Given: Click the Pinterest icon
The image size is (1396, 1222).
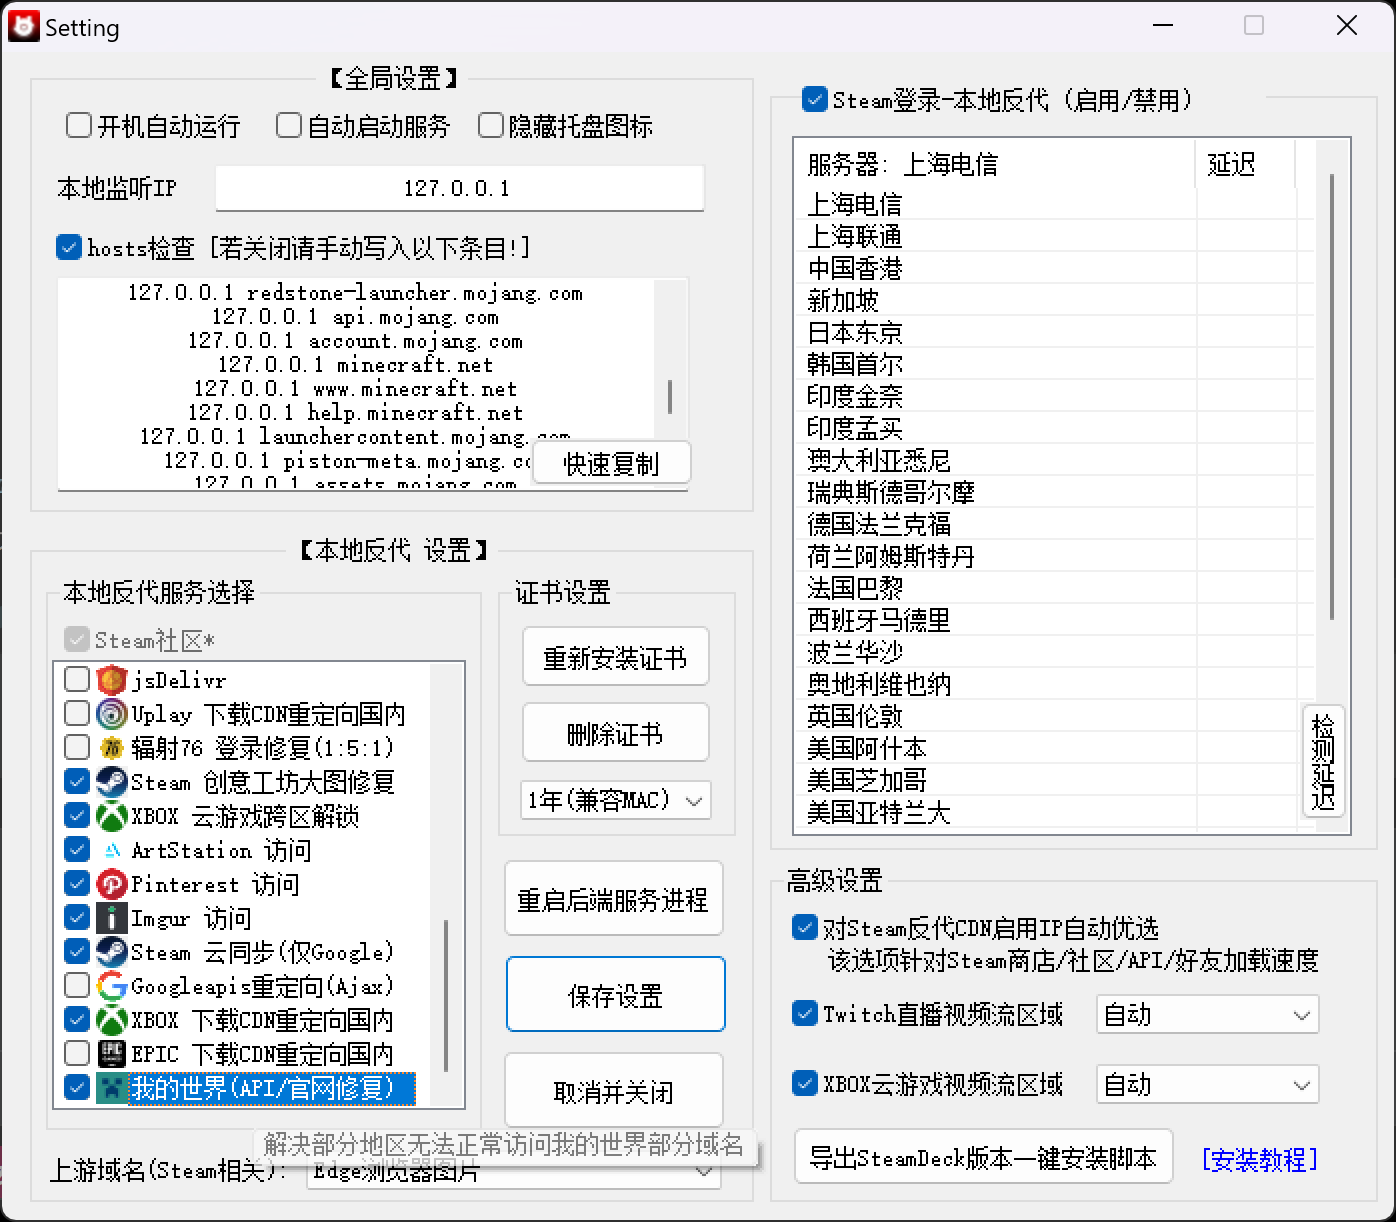Looking at the screenshot, I should [112, 884].
